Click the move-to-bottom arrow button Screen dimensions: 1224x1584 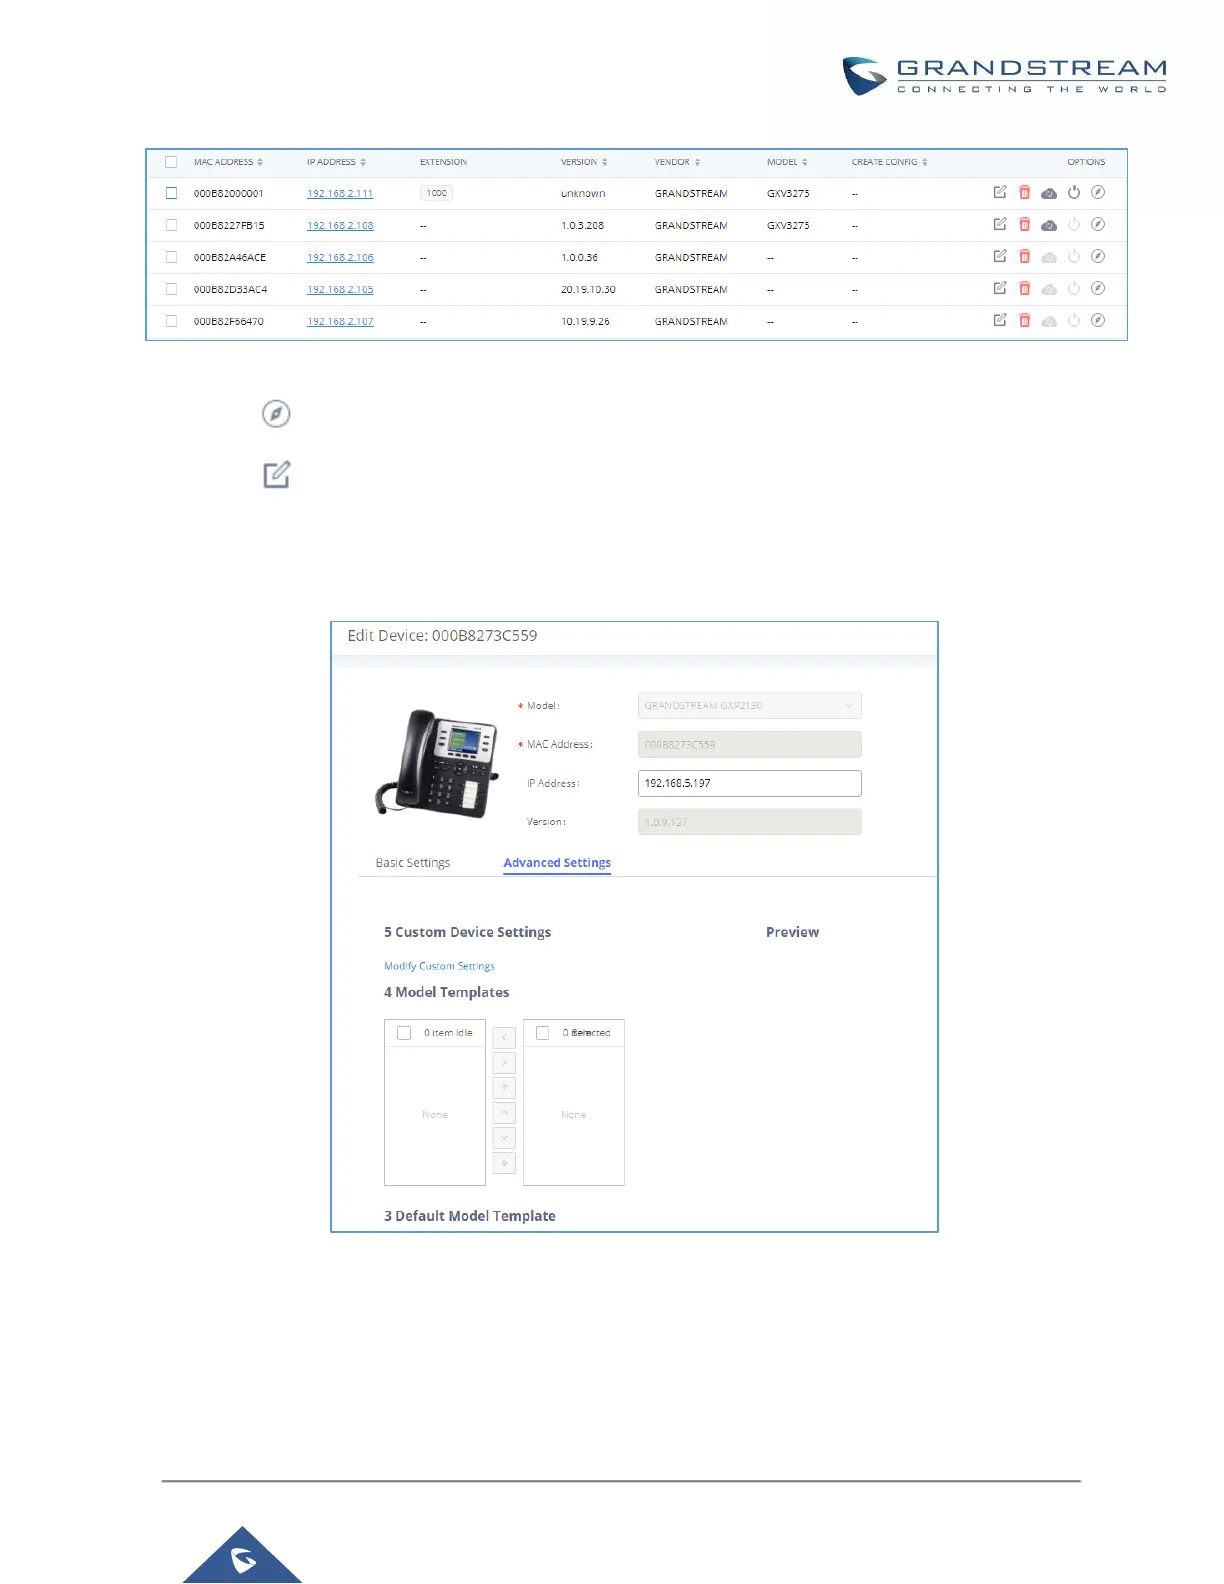point(504,1163)
